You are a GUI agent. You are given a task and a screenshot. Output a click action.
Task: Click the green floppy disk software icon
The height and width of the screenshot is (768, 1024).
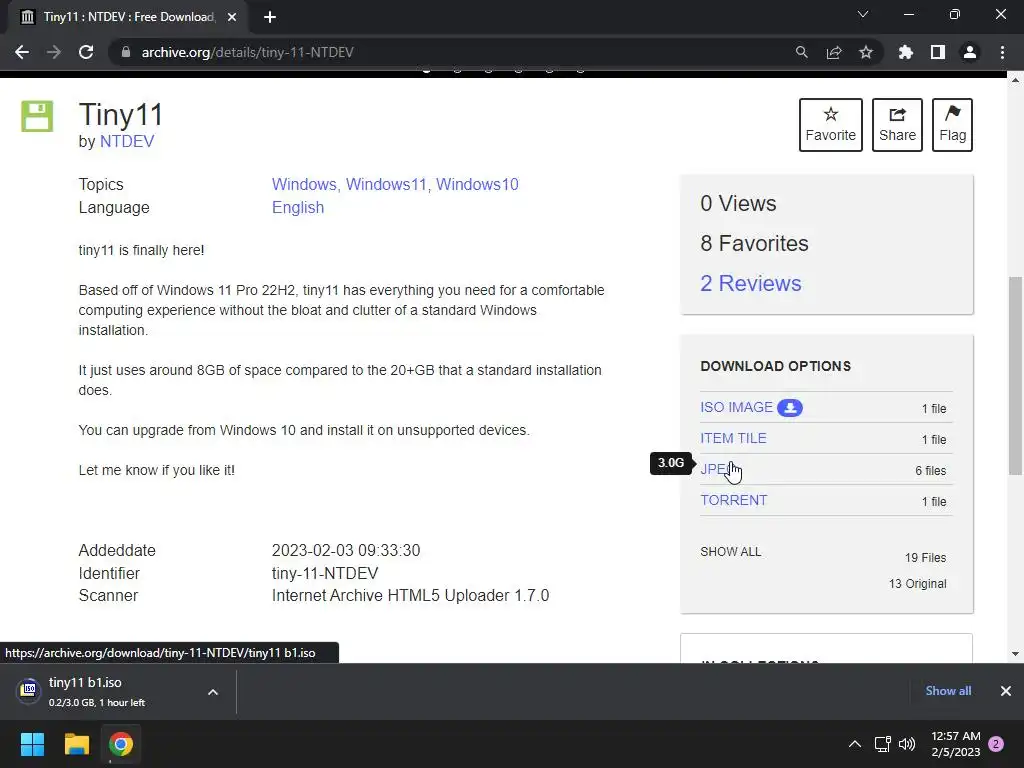click(x=37, y=116)
